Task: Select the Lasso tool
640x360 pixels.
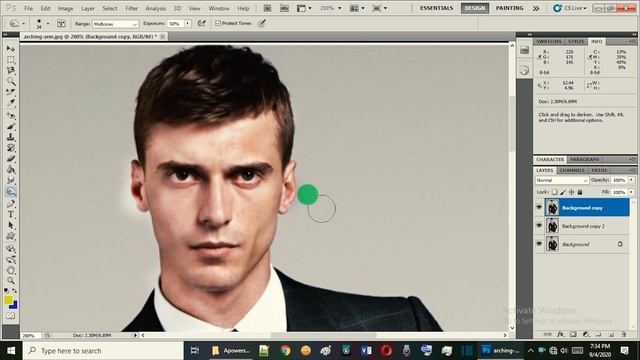Action: pyautogui.click(x=11, y=71)
